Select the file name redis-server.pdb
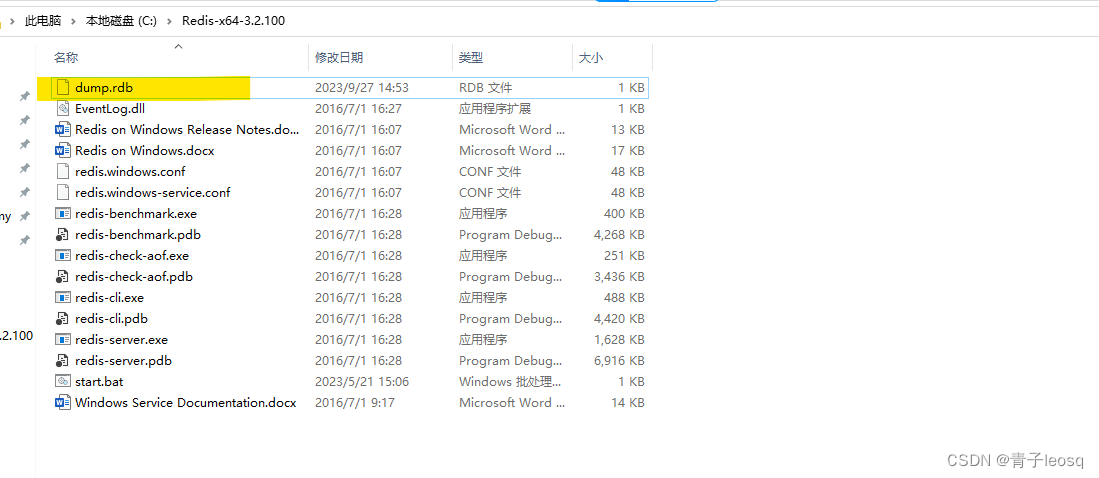This screenshot has width=1099, height=478. (x=123, y=361)
